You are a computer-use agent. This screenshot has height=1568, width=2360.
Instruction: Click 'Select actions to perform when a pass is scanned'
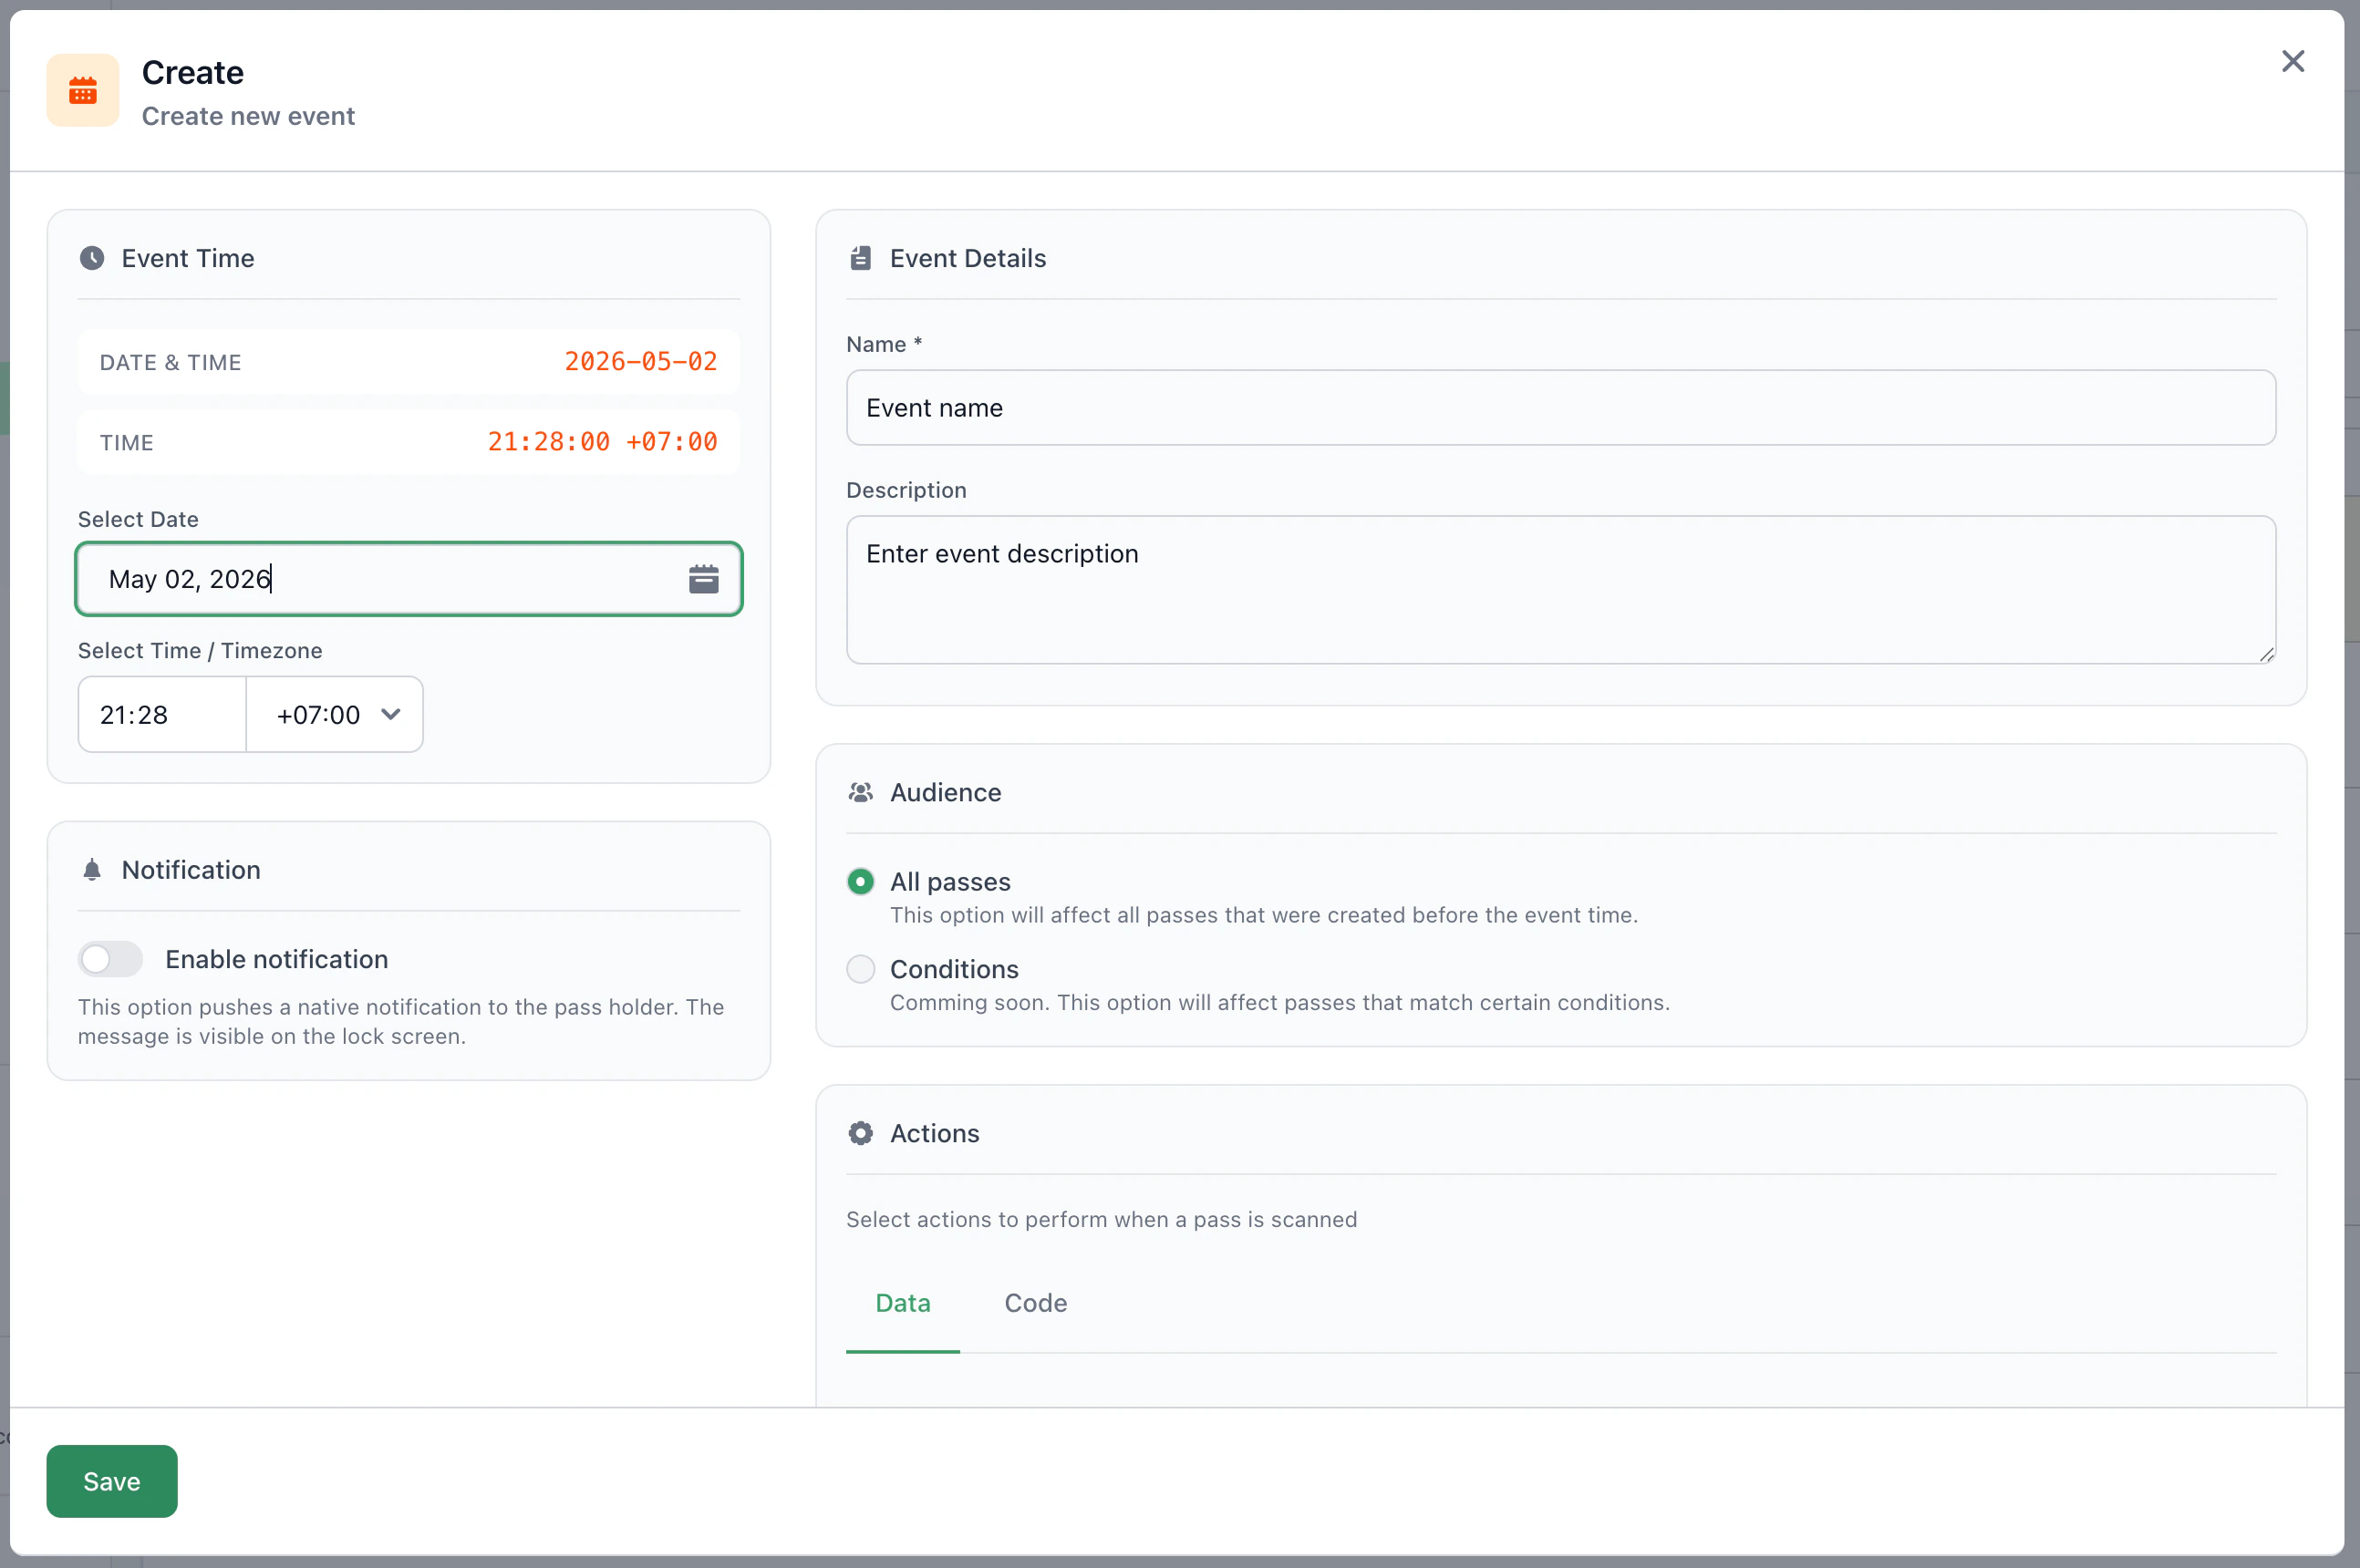pos(1101,1219)
